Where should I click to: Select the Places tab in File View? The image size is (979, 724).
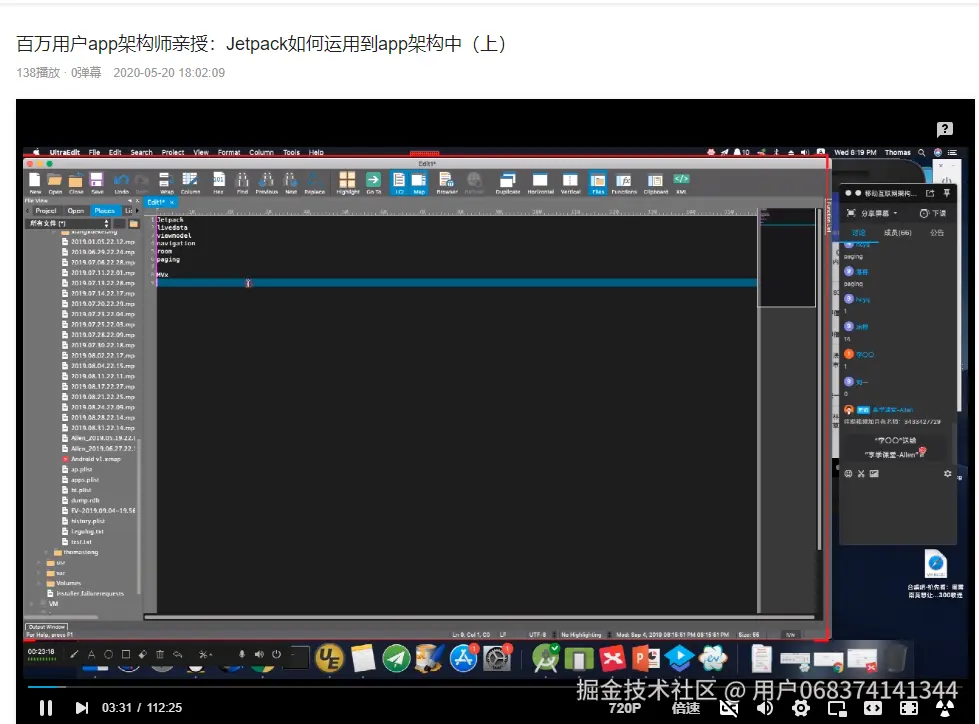[x=105, y=211]
